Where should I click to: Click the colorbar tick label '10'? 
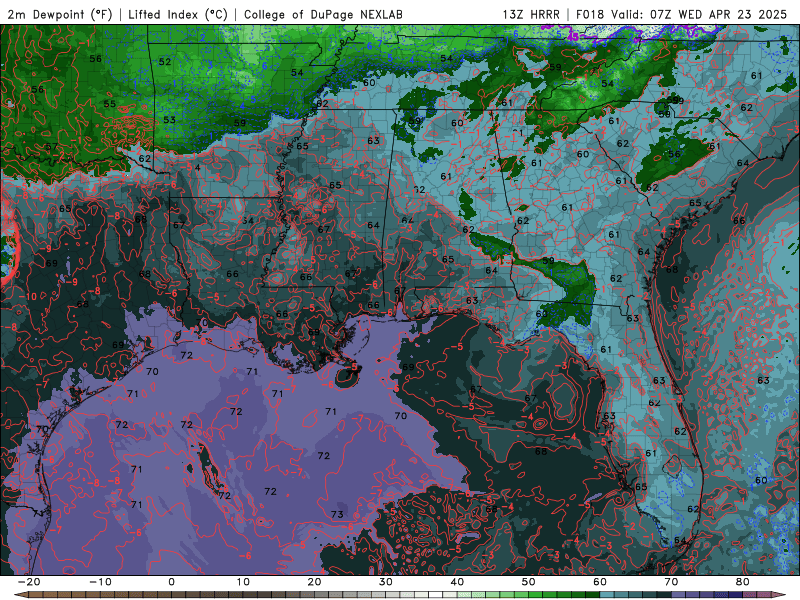click(x=243, y=582)
